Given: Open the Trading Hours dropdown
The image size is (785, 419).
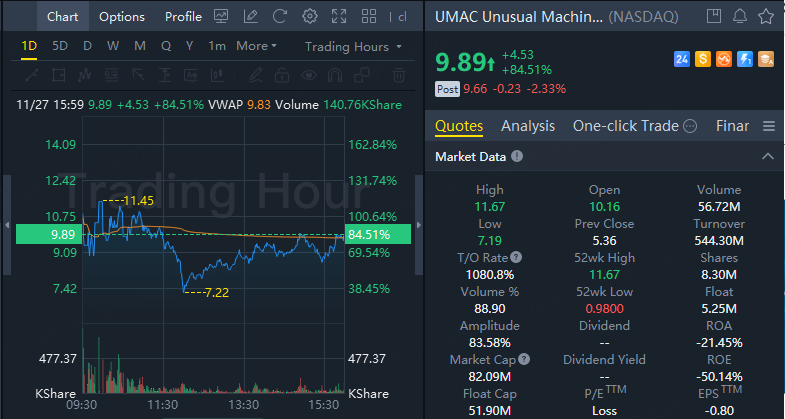Looking at the screenshot, I should [x=353, y=47].
